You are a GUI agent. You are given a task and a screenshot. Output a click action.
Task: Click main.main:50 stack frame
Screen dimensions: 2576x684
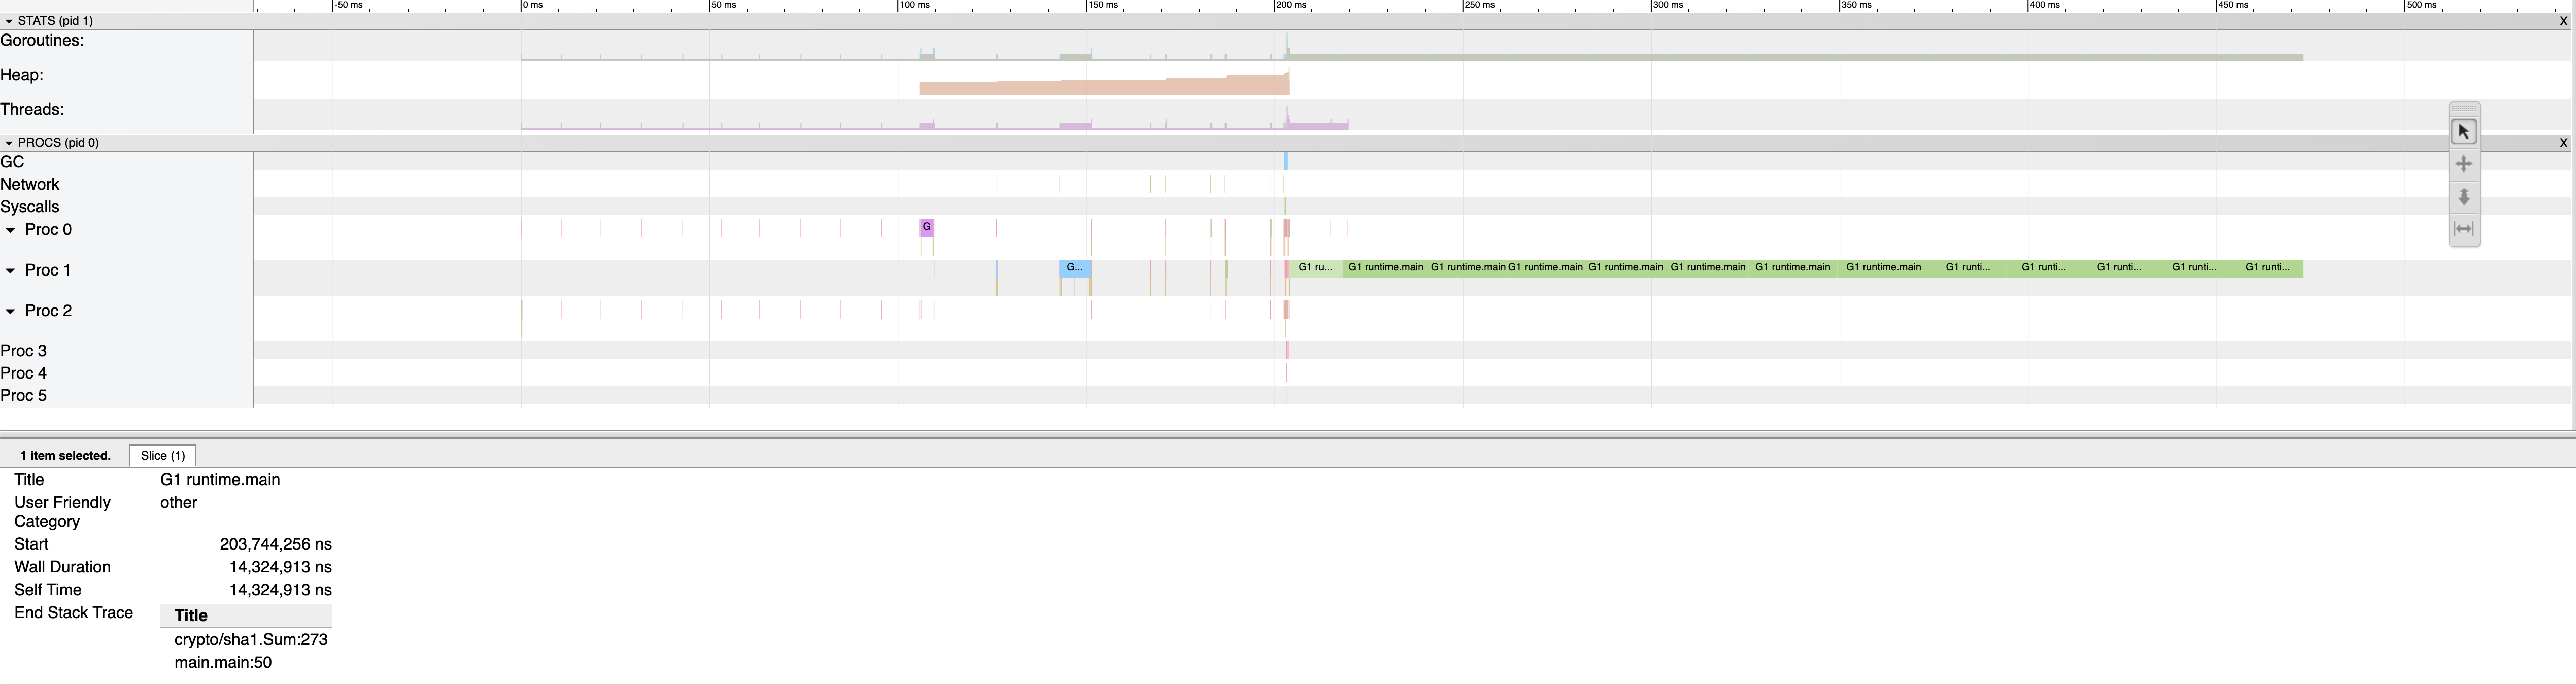[x=223, y=662]
